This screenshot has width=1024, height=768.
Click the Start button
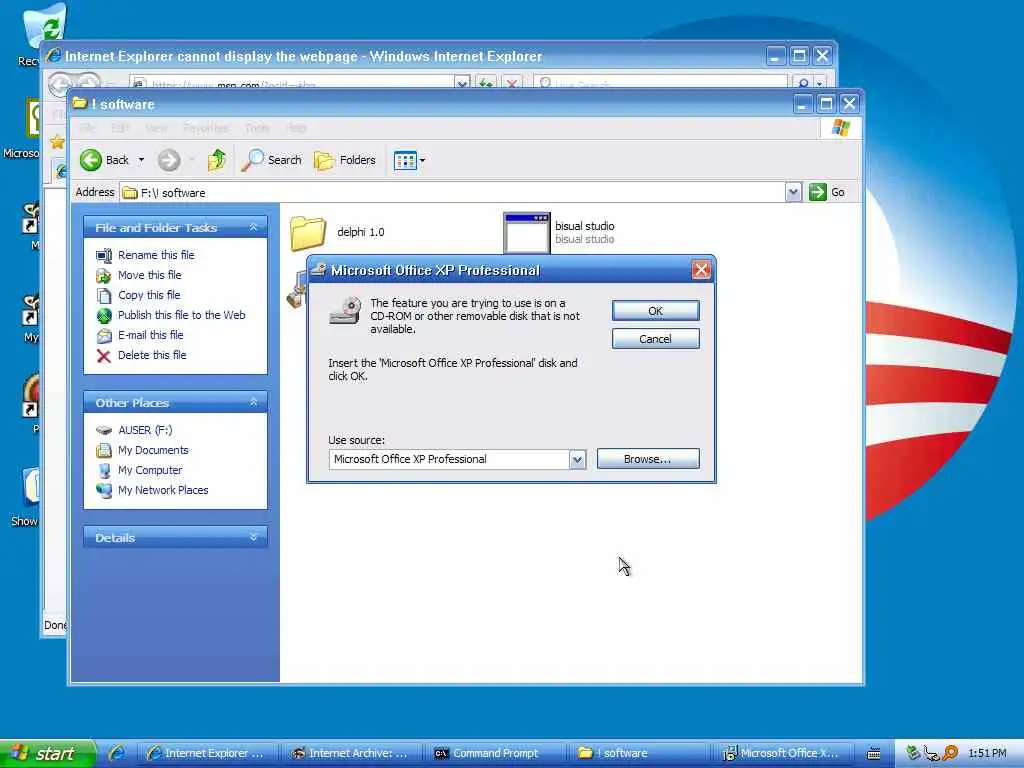[x=48, y=754]
